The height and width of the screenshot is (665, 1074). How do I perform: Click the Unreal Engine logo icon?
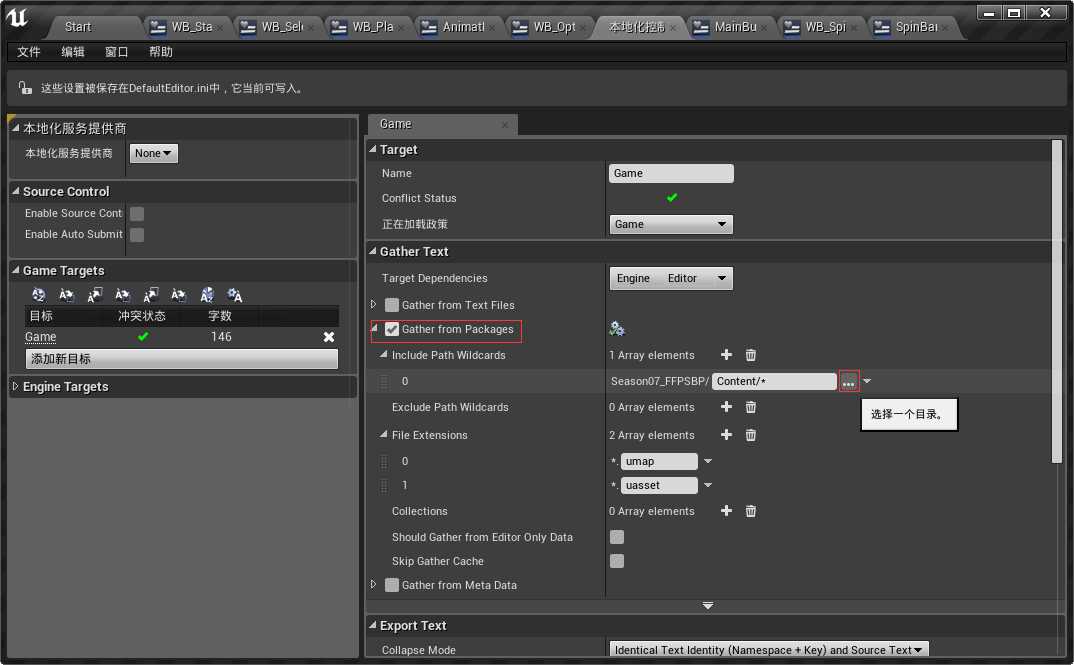(x=17, y=17)
